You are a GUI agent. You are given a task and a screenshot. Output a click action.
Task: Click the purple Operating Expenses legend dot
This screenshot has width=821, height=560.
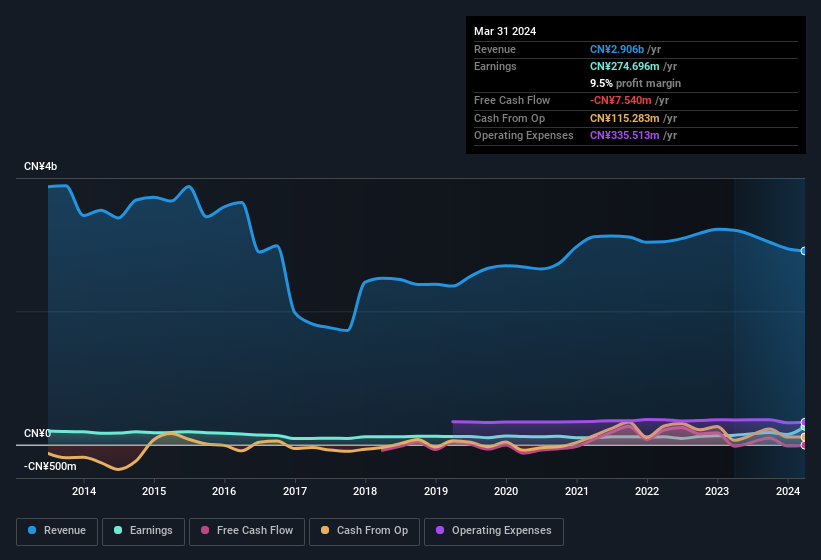440,530
